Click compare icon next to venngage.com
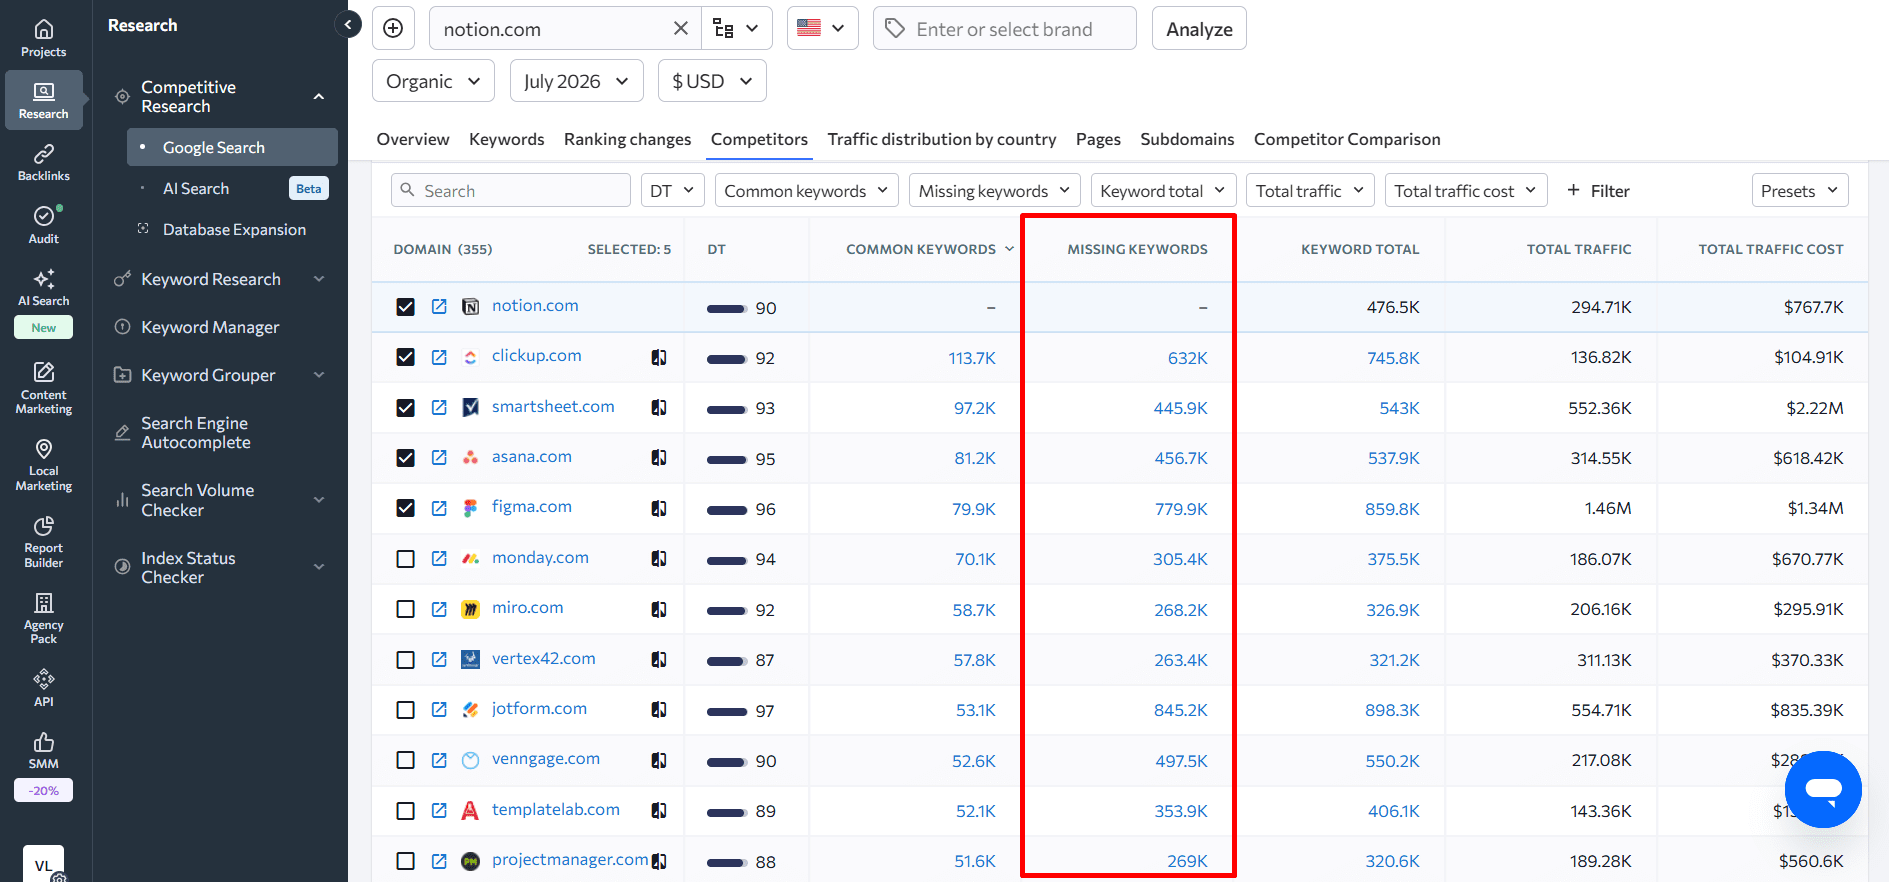 tap(659, 760)
